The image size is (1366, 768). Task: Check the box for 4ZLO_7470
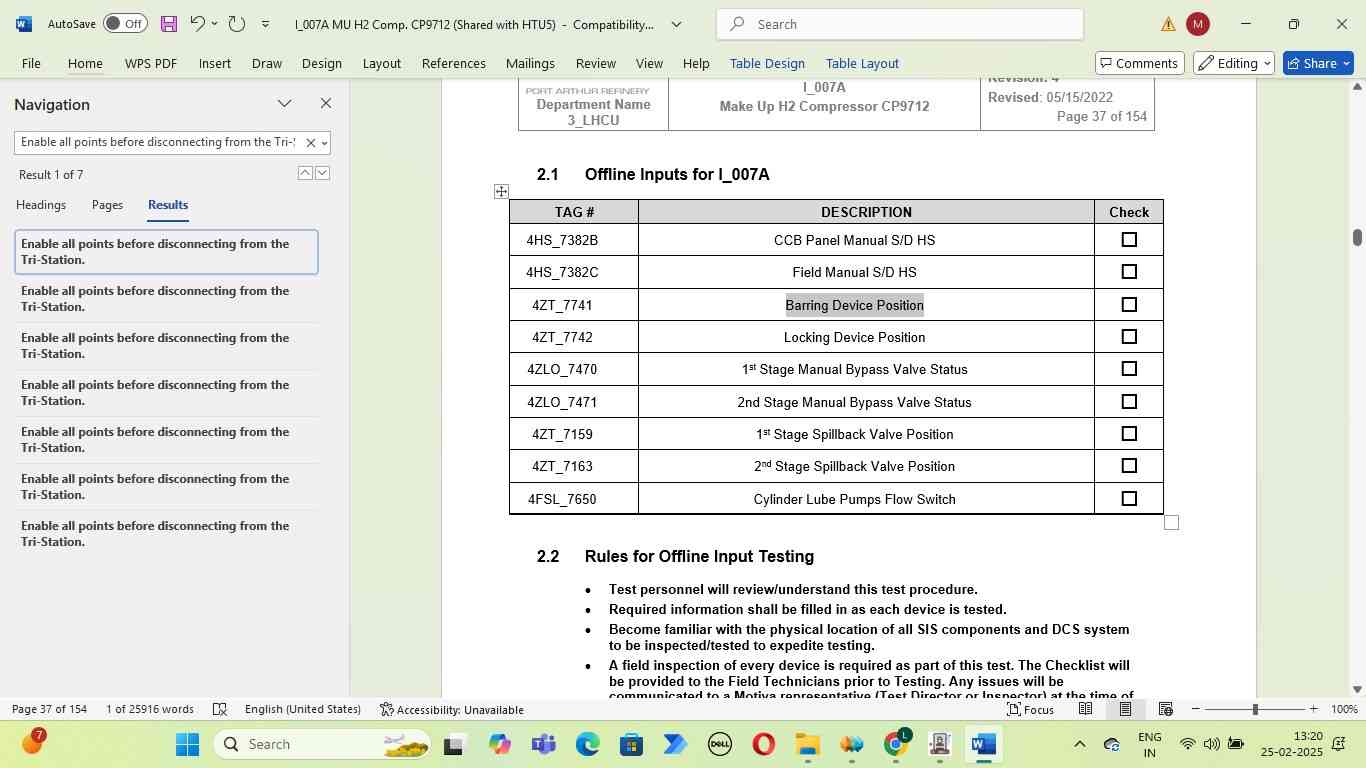pyautogui.click(x=1129, y=369)
